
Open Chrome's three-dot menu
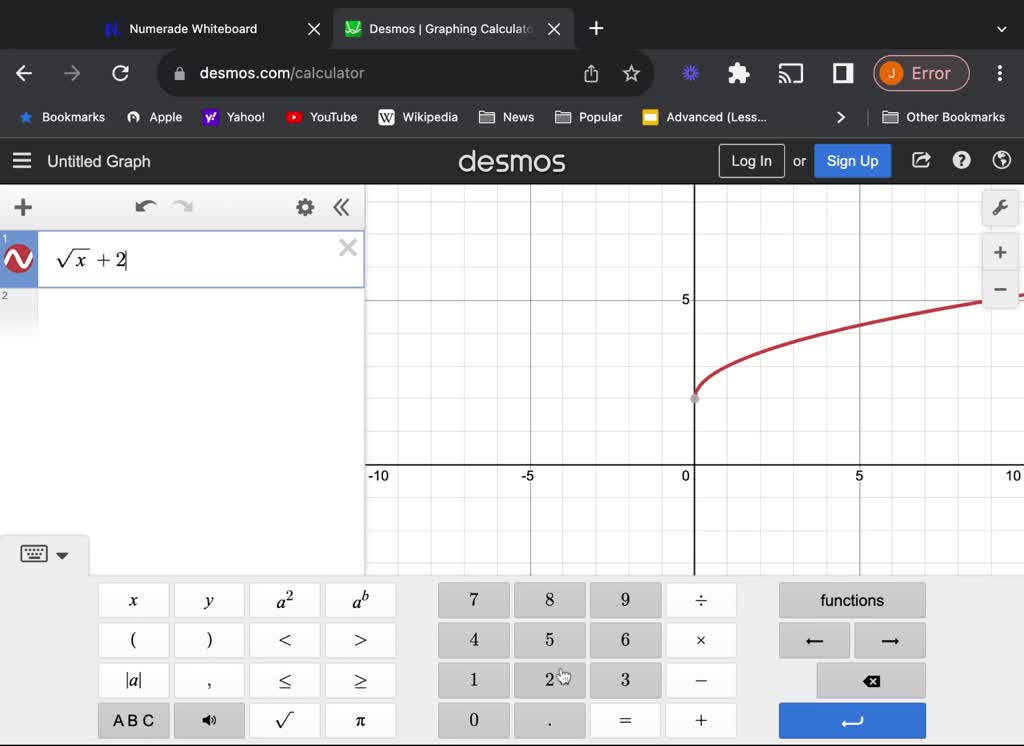tap(999, 73)
